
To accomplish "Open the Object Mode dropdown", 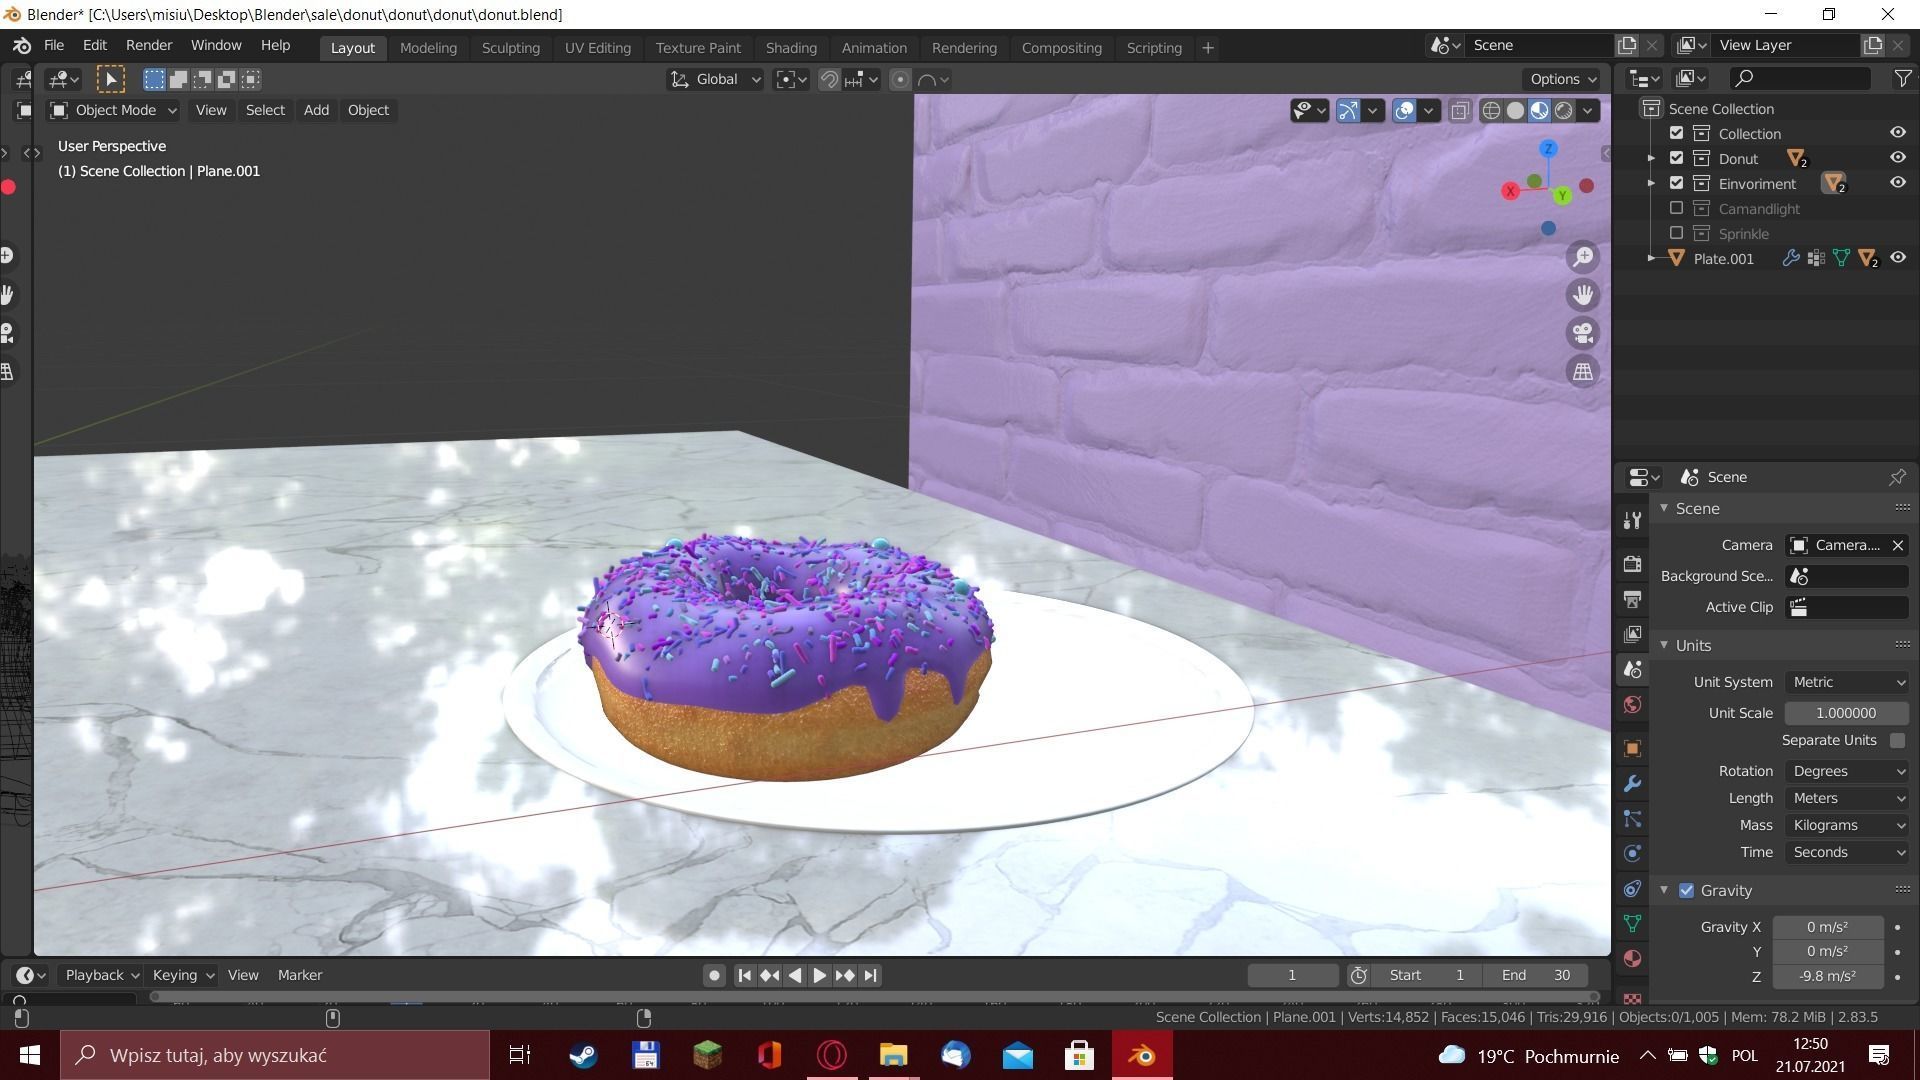I will [114, 110].
